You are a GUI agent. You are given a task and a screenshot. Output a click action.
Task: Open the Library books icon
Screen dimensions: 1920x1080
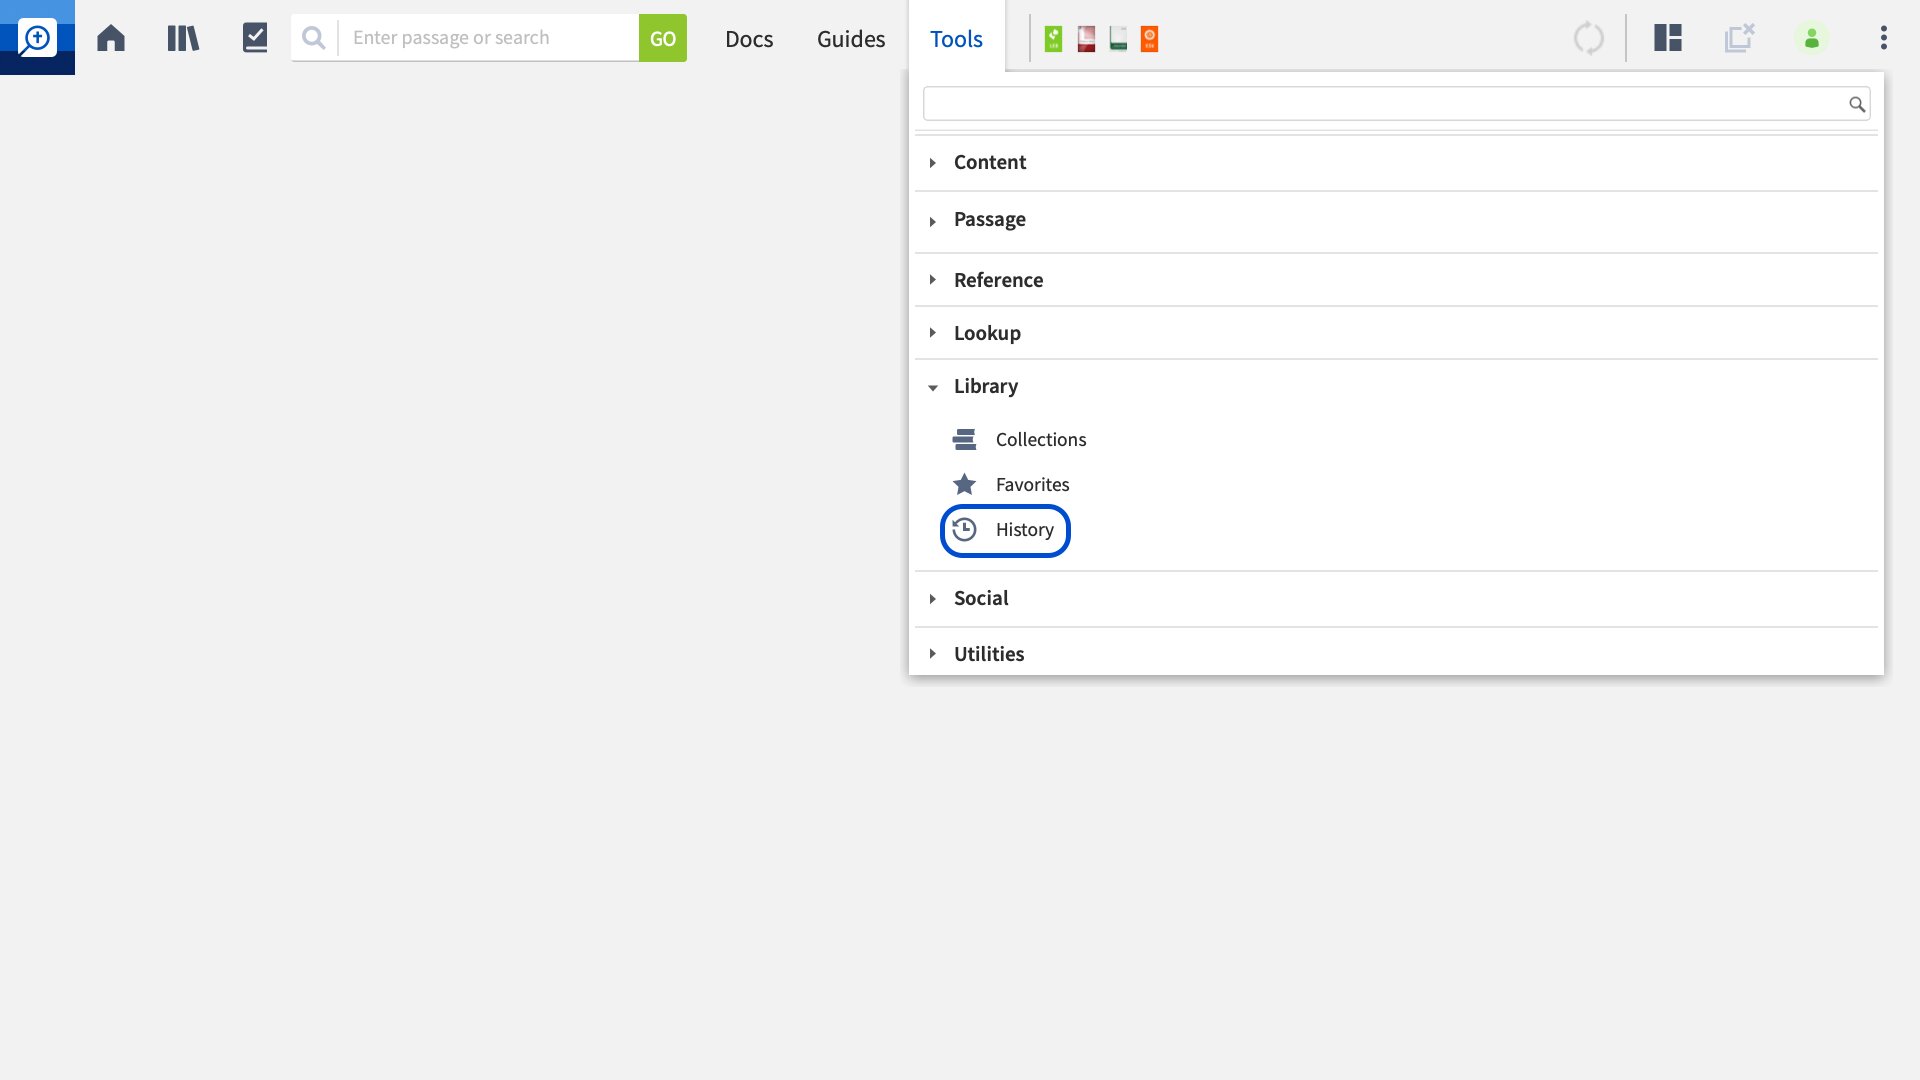click(183, 38)
